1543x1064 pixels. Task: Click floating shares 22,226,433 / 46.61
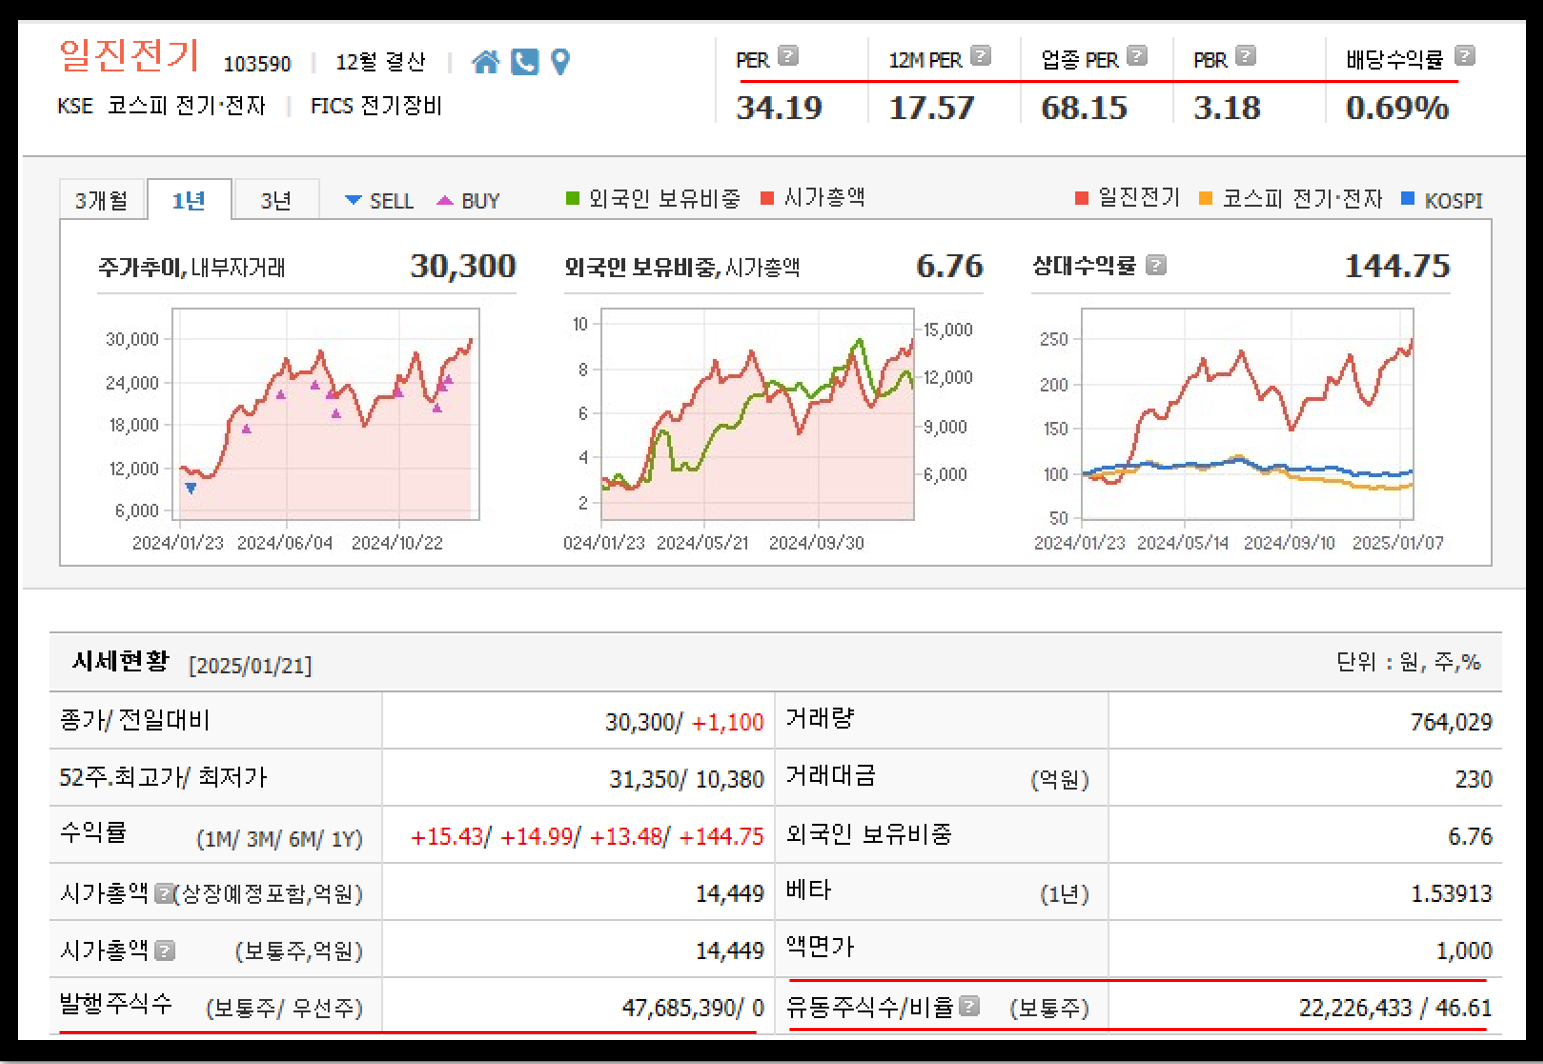click(x=1395, y=1007)
